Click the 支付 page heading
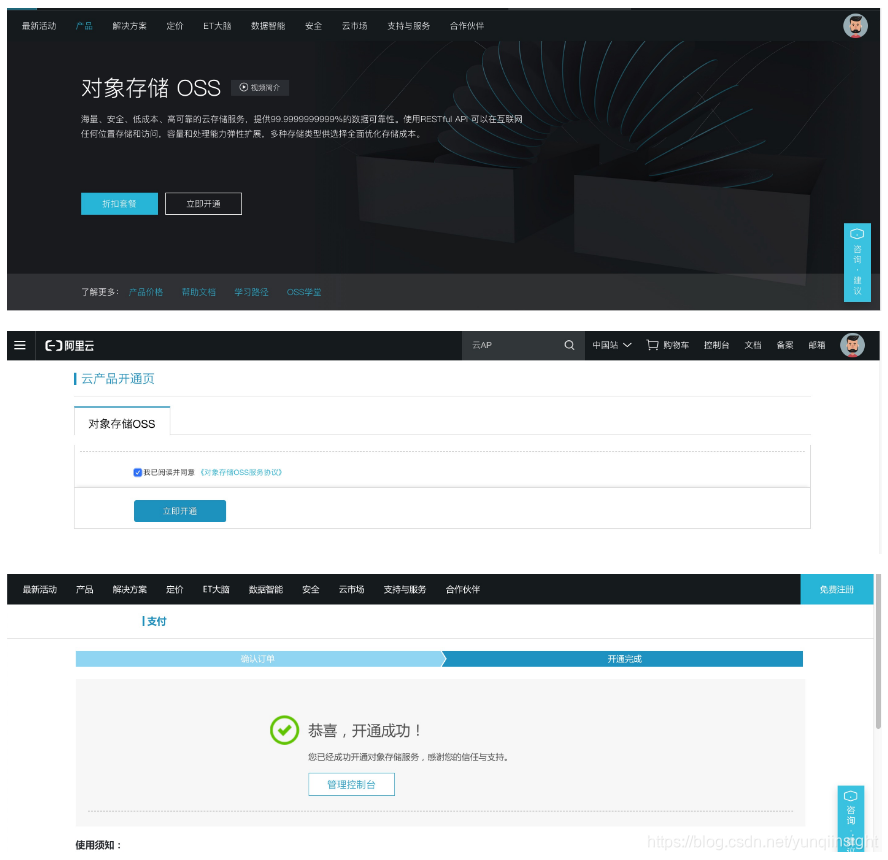Image resolution: width=888 pixels, height=860 pixels. [156, 622]
